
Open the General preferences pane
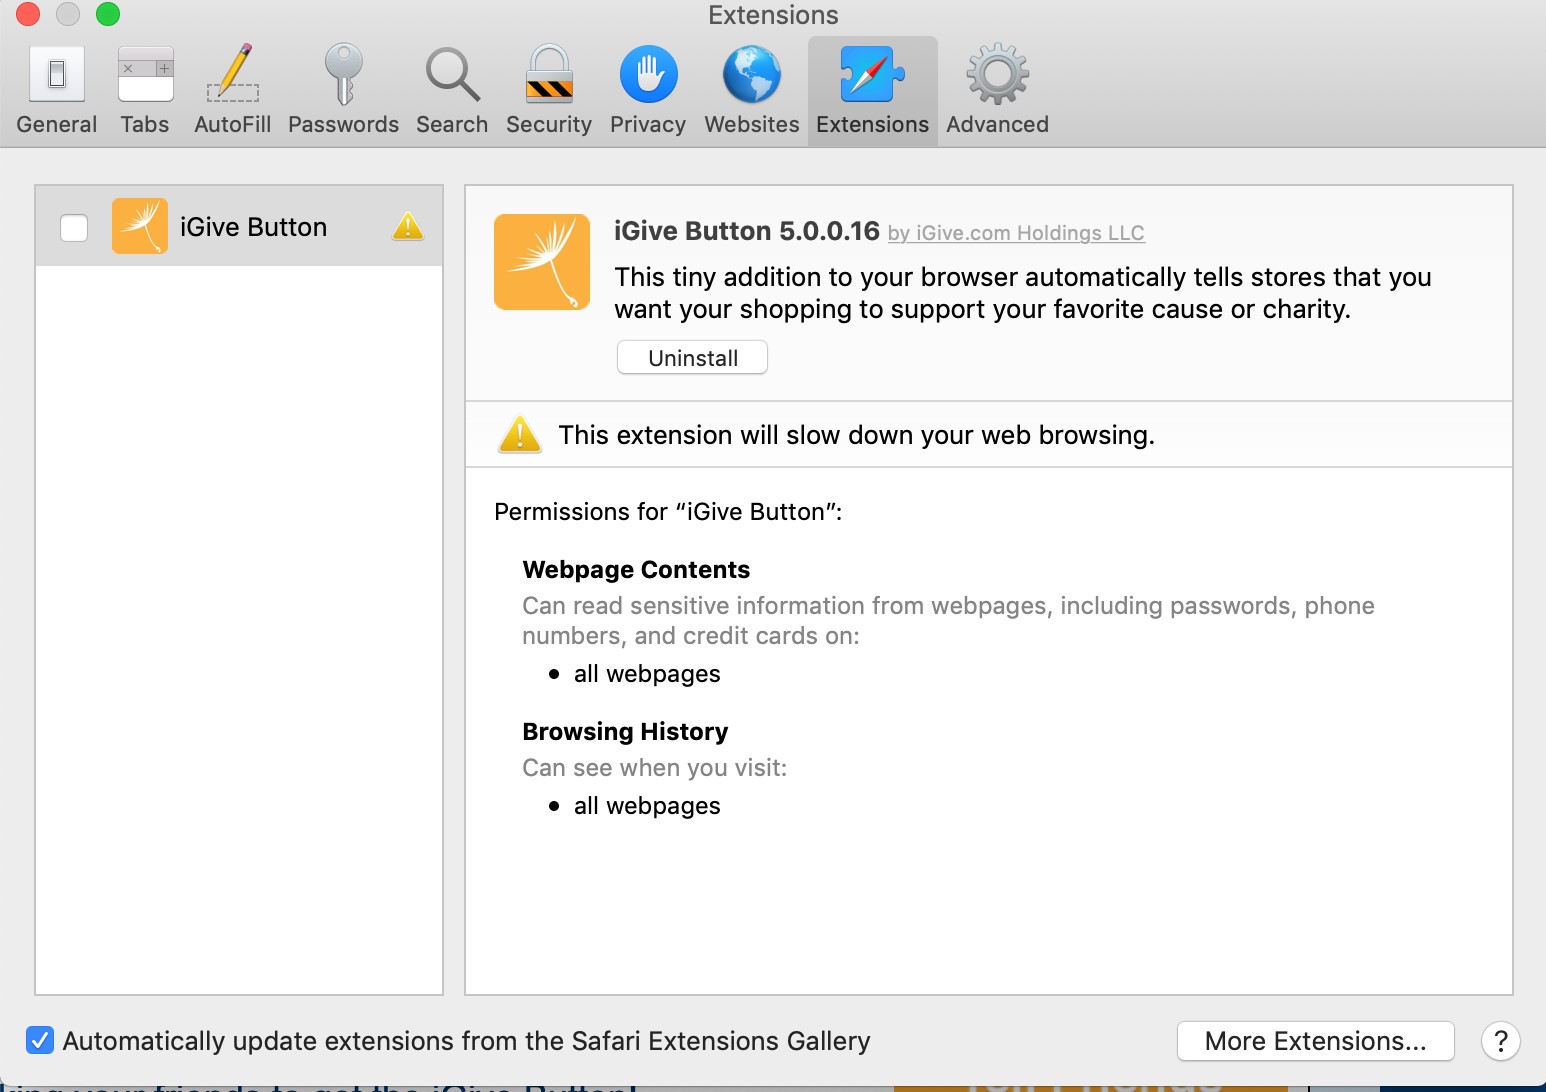point(57,91)
